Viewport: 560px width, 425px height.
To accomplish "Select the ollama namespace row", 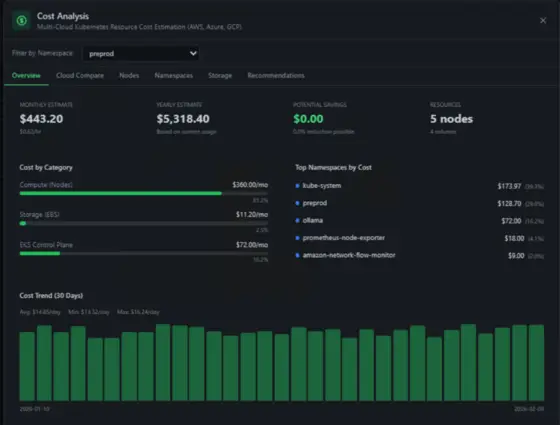I will point(420,221).
